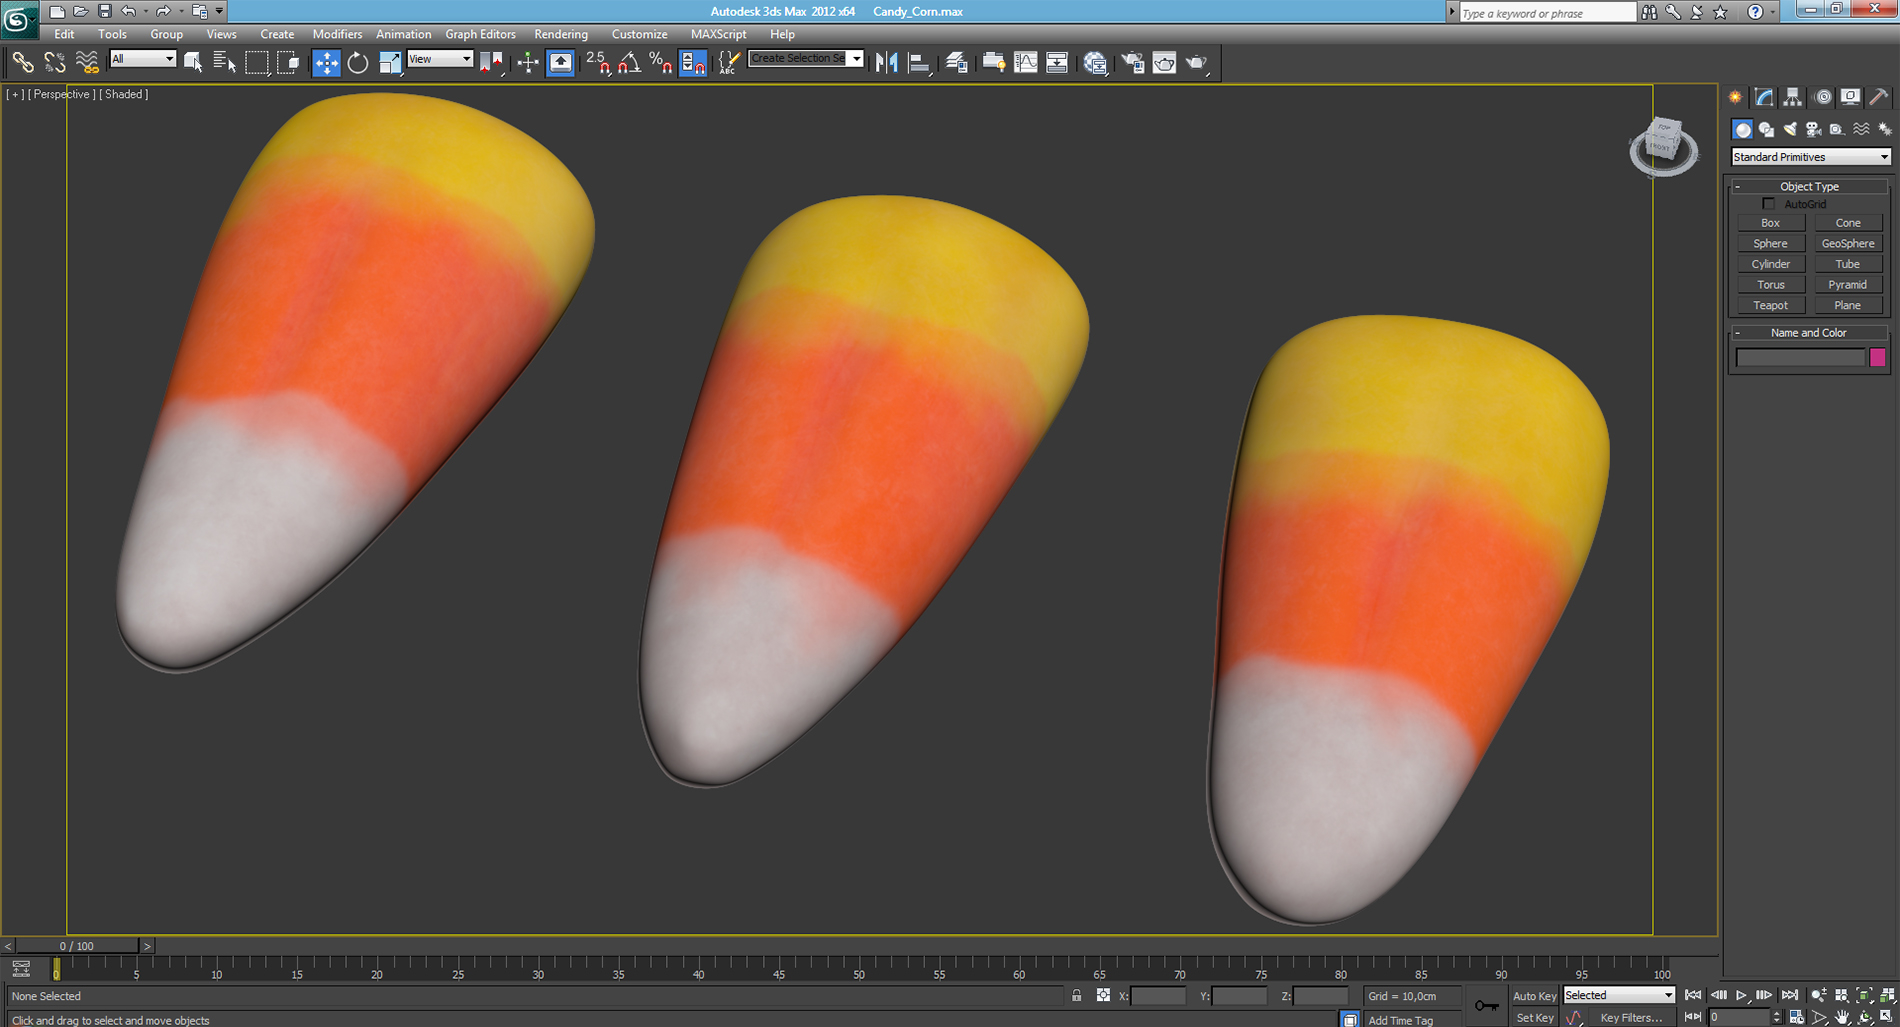This screenshot has height=1027, width=1900.
Task: Toggle the Auto Key animation mode
Action: [x=1534, y=995]
